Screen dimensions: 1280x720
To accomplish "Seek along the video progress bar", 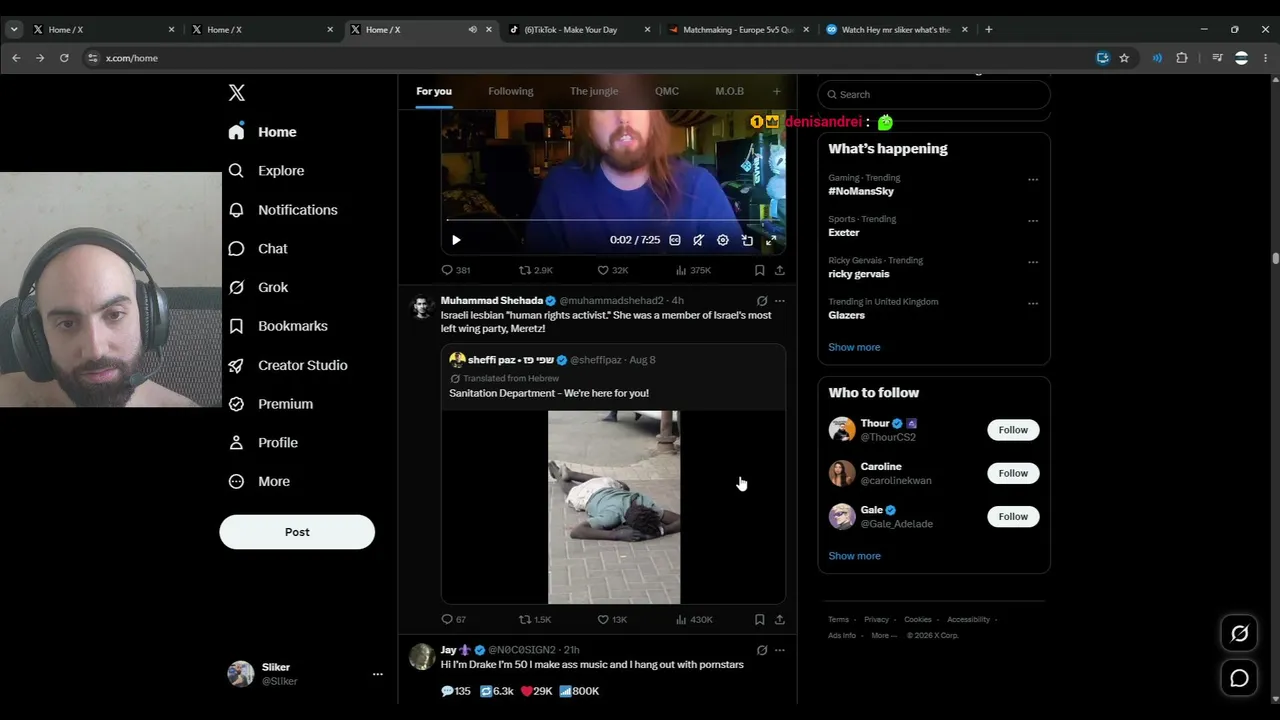I will (613, 220).
